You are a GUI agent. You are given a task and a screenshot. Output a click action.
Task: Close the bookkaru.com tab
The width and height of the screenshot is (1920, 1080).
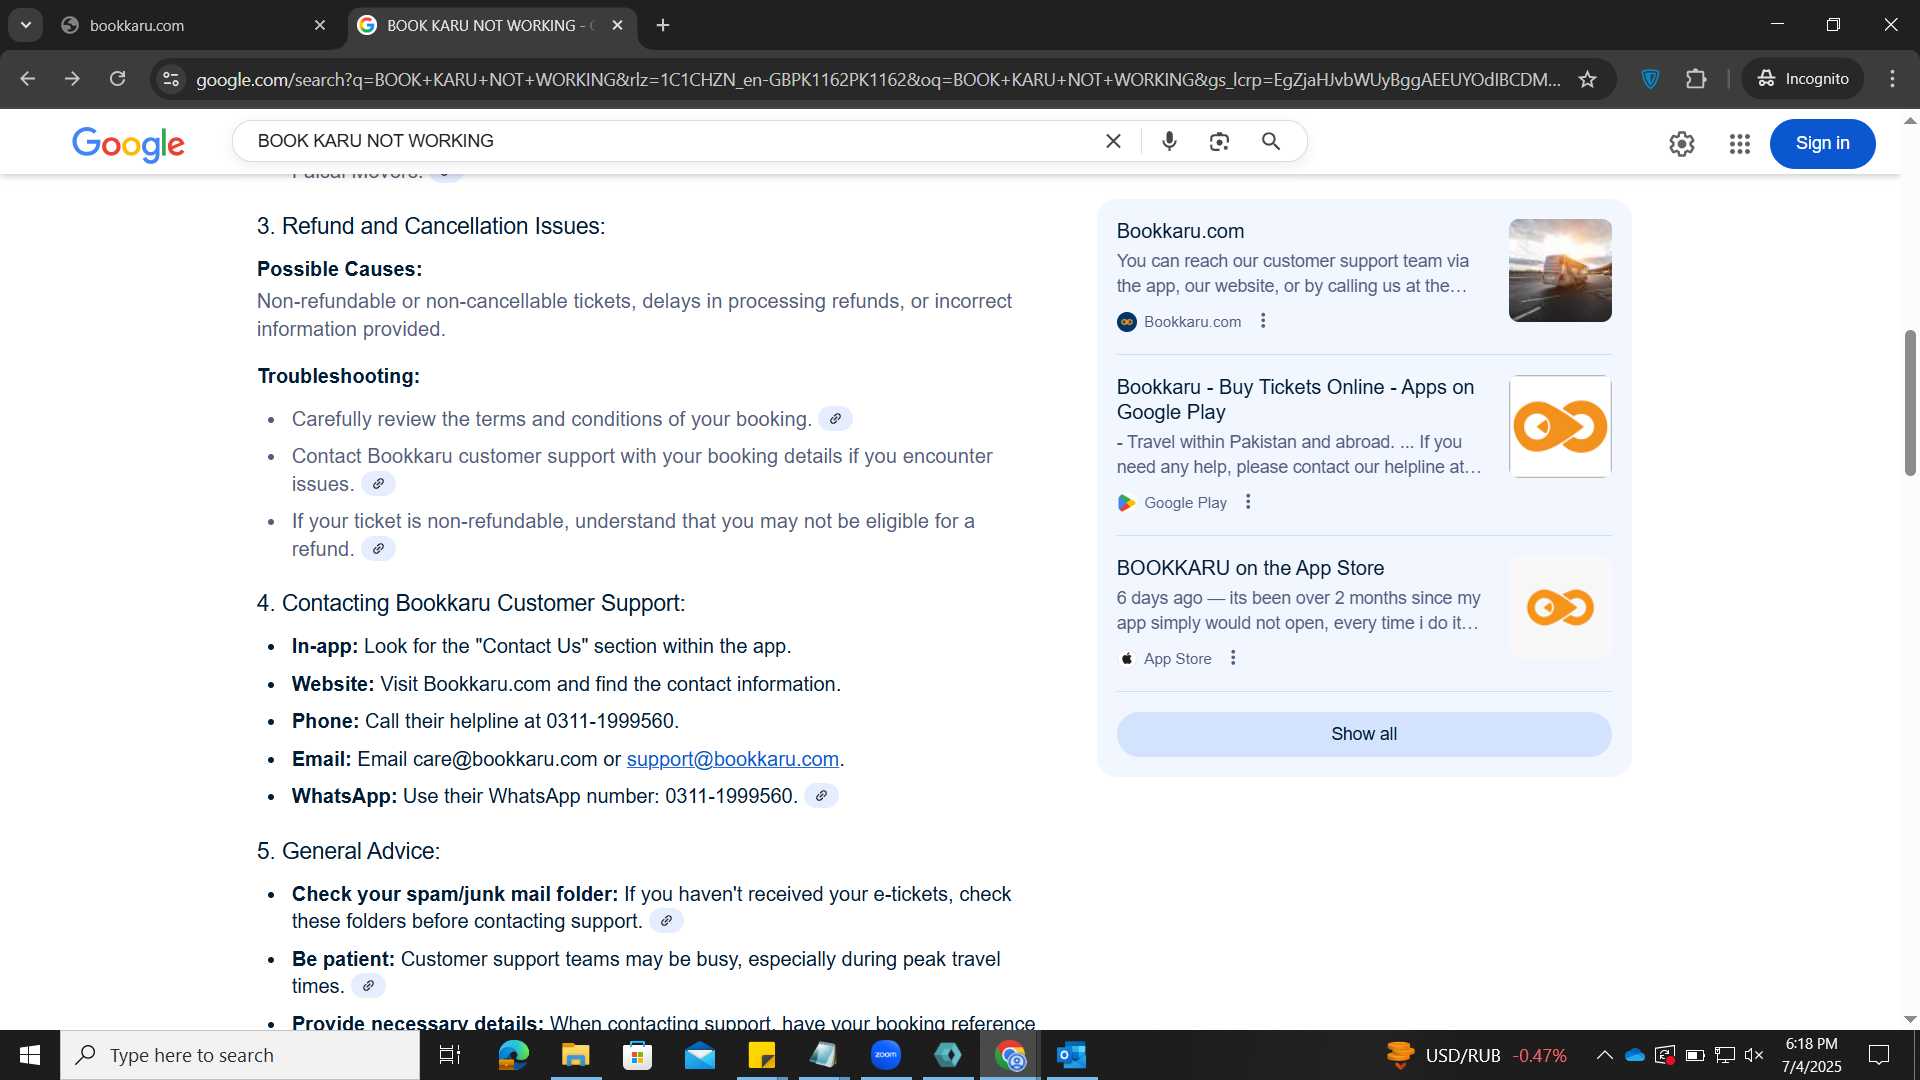coord(320,25)
